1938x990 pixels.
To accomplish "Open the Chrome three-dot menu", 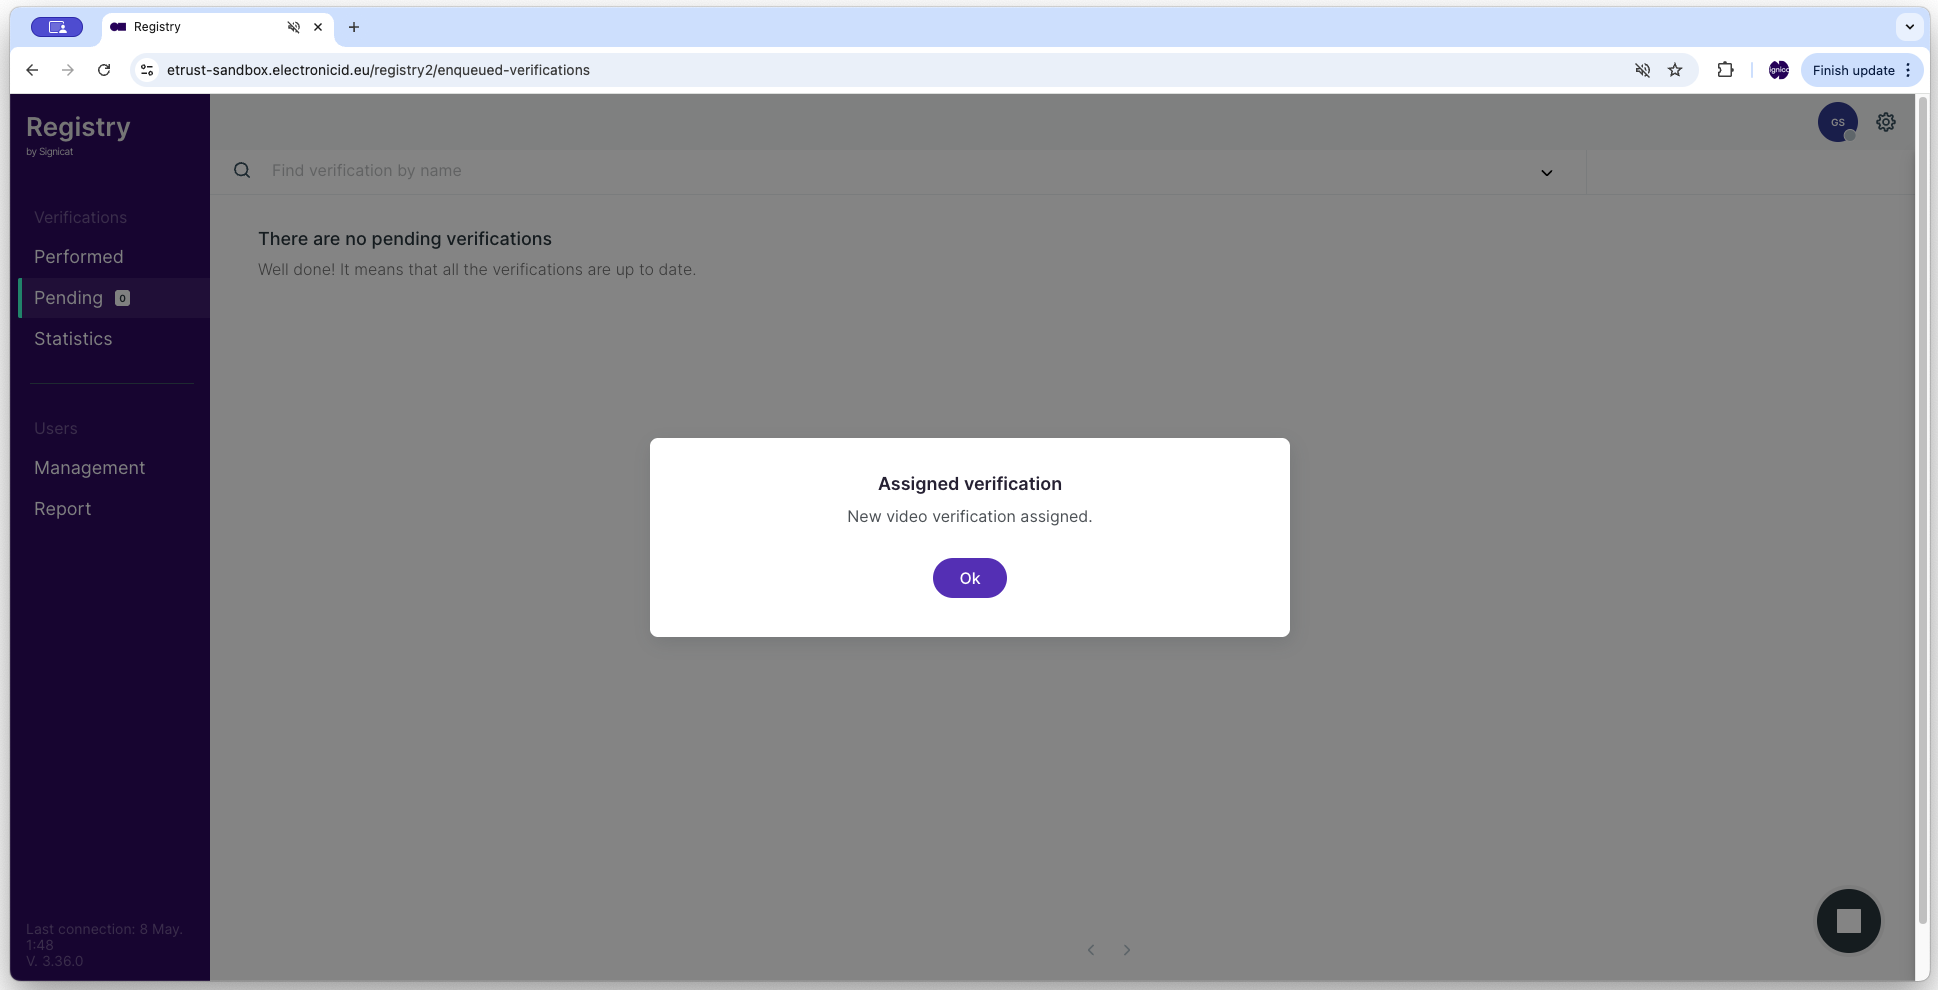I will pyautogui.click(x=1907, y=70).
